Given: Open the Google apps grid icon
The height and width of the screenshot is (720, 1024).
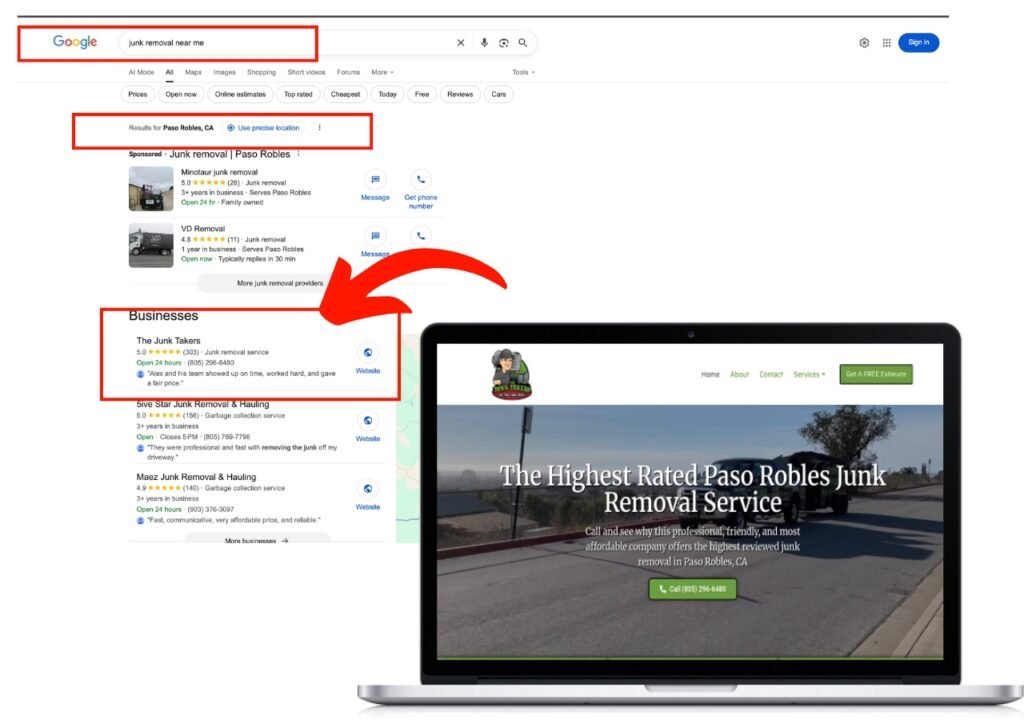Looking at the screenshot, I should [x=886, y=42].
